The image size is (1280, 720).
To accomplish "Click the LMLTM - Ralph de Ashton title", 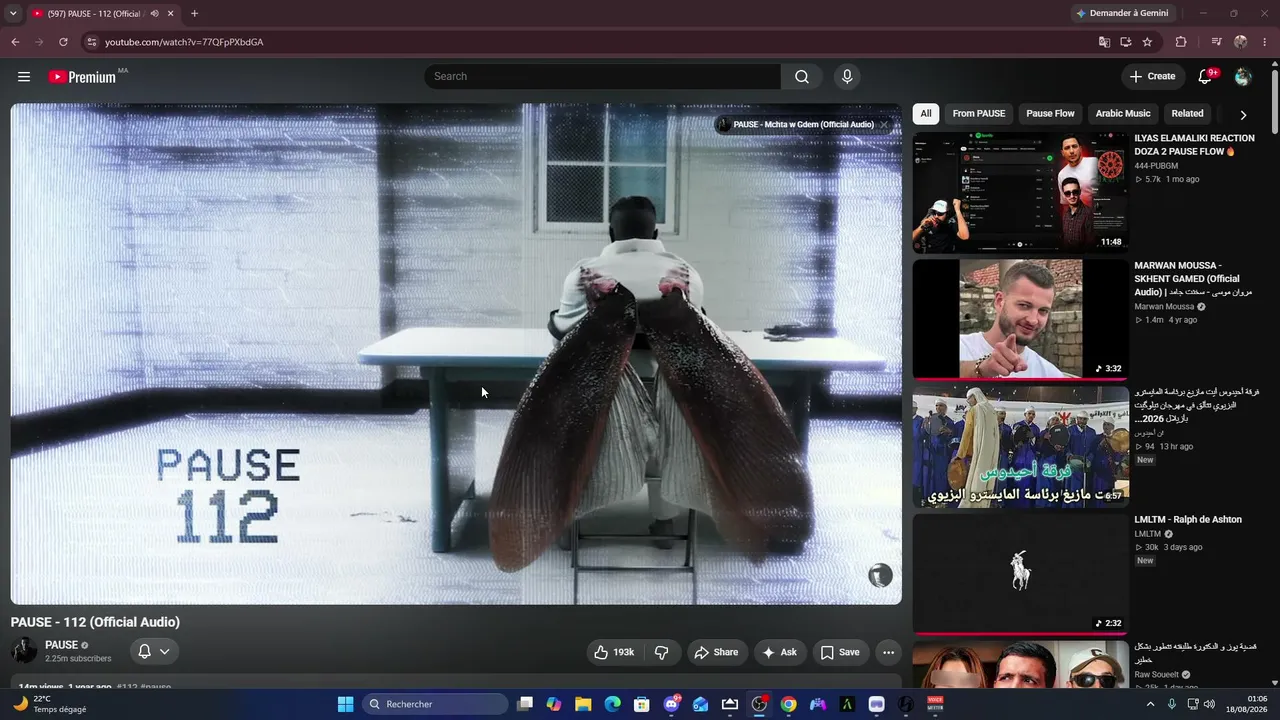I will click(1188, 520).
